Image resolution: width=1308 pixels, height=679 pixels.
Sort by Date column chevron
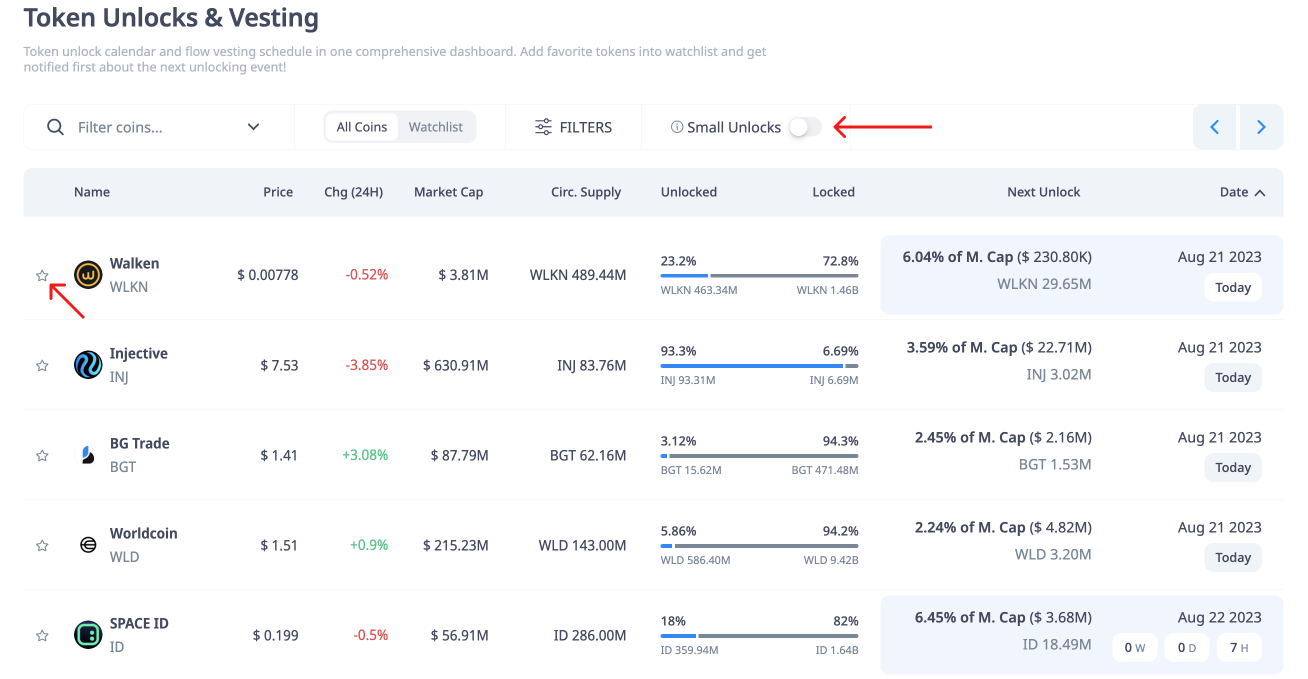tap(1259, 193)
